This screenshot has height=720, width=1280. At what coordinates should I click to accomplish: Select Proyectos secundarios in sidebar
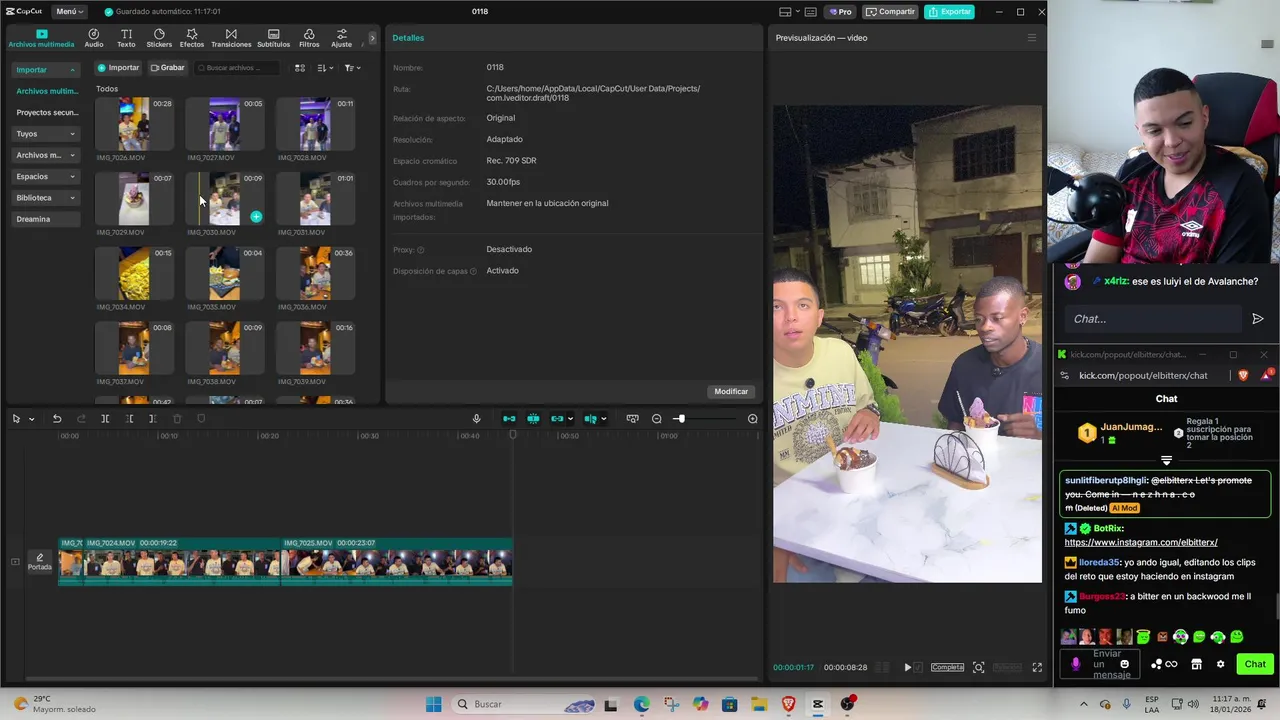(46, 113)
